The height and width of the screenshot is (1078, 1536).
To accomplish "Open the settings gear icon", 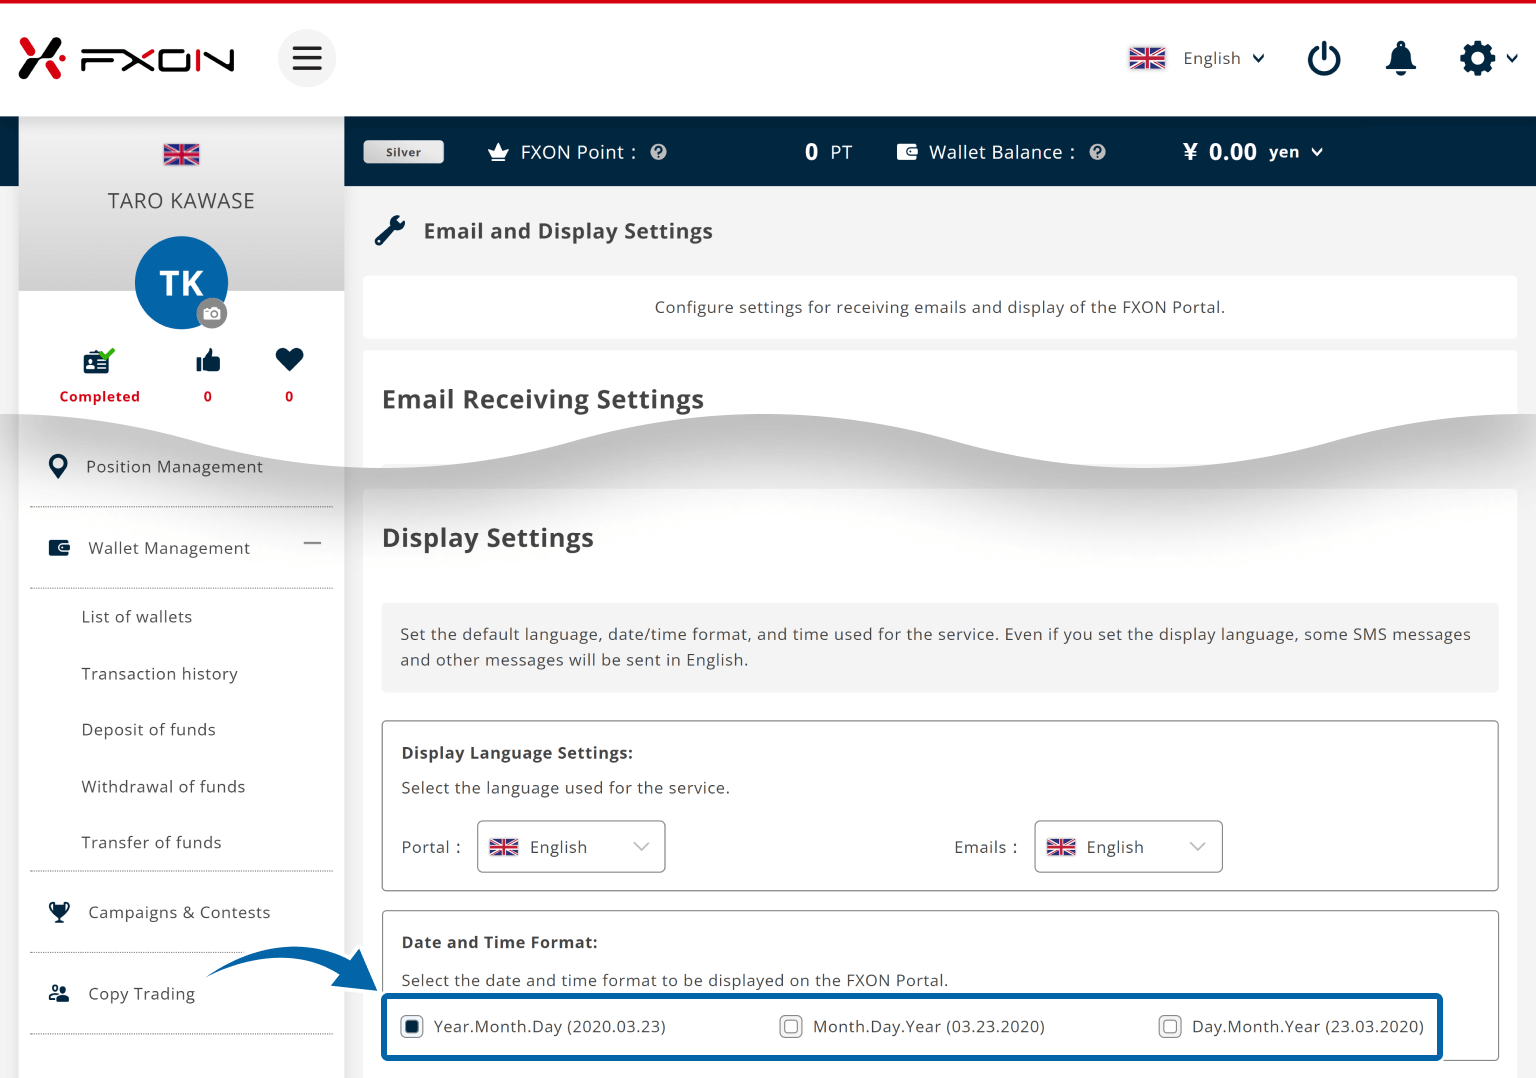I will point(1477,58).
